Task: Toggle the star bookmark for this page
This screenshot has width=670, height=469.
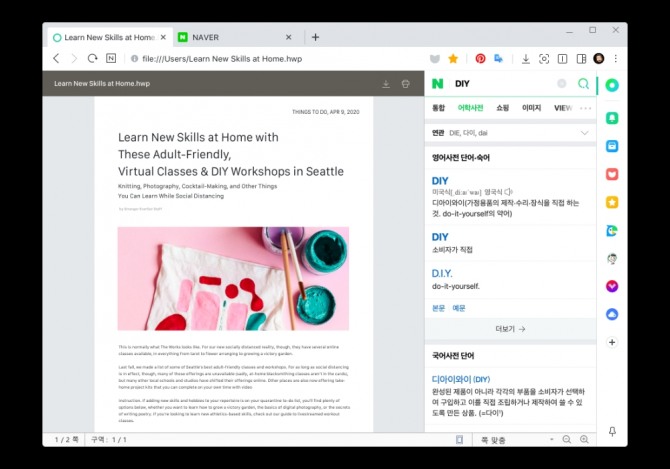Action: coord(453,59)
